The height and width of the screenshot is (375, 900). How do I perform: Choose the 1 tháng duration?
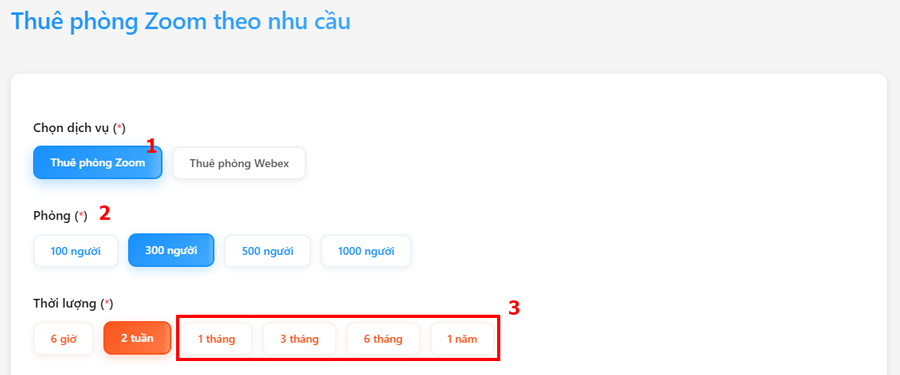[x=216, y=338]
